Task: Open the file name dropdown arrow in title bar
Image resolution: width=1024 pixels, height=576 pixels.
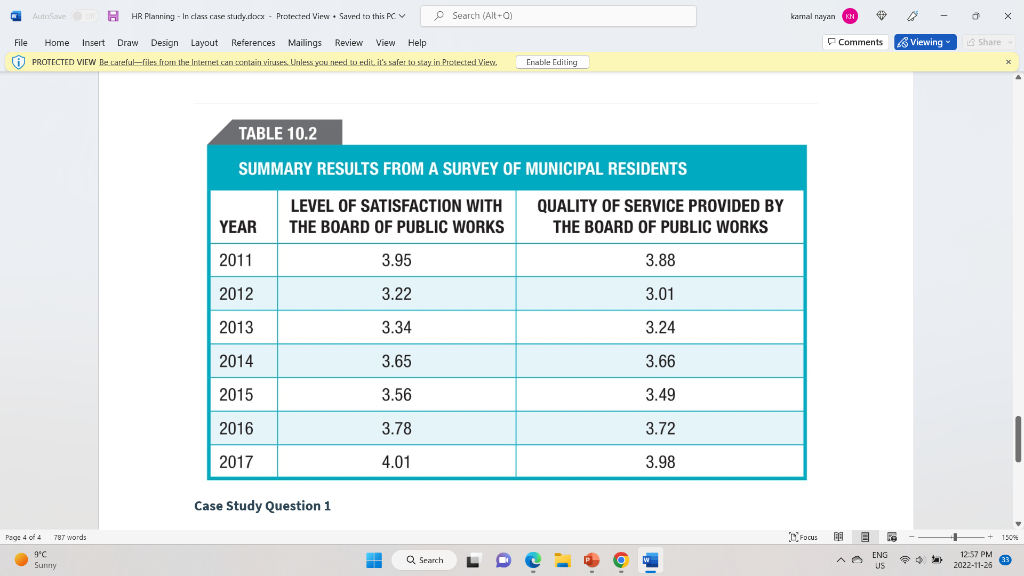Action: pos(402,16)
